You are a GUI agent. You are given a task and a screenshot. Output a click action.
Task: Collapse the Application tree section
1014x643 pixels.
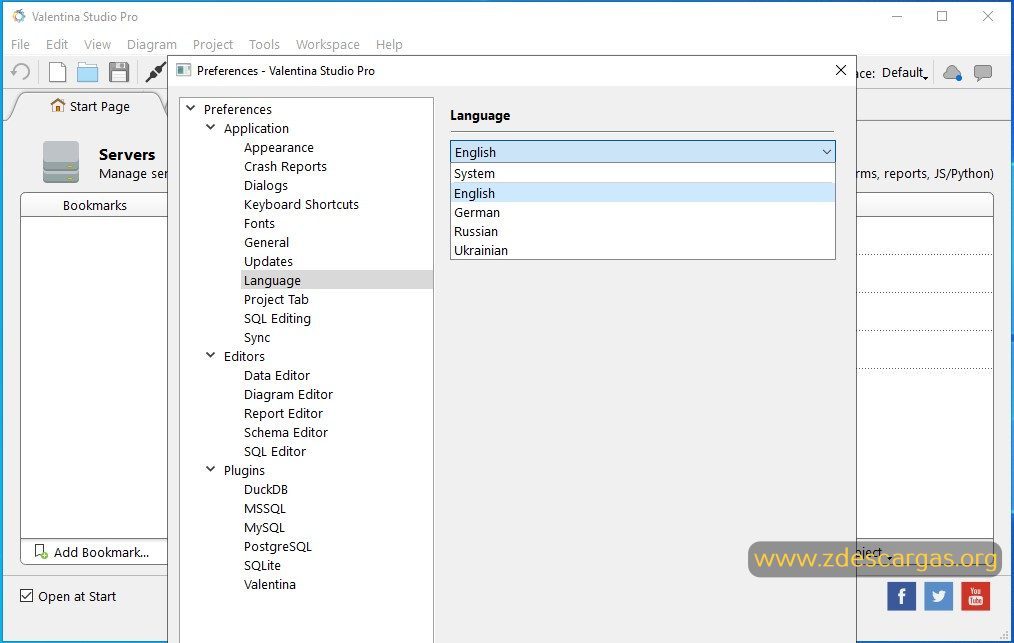211,127
